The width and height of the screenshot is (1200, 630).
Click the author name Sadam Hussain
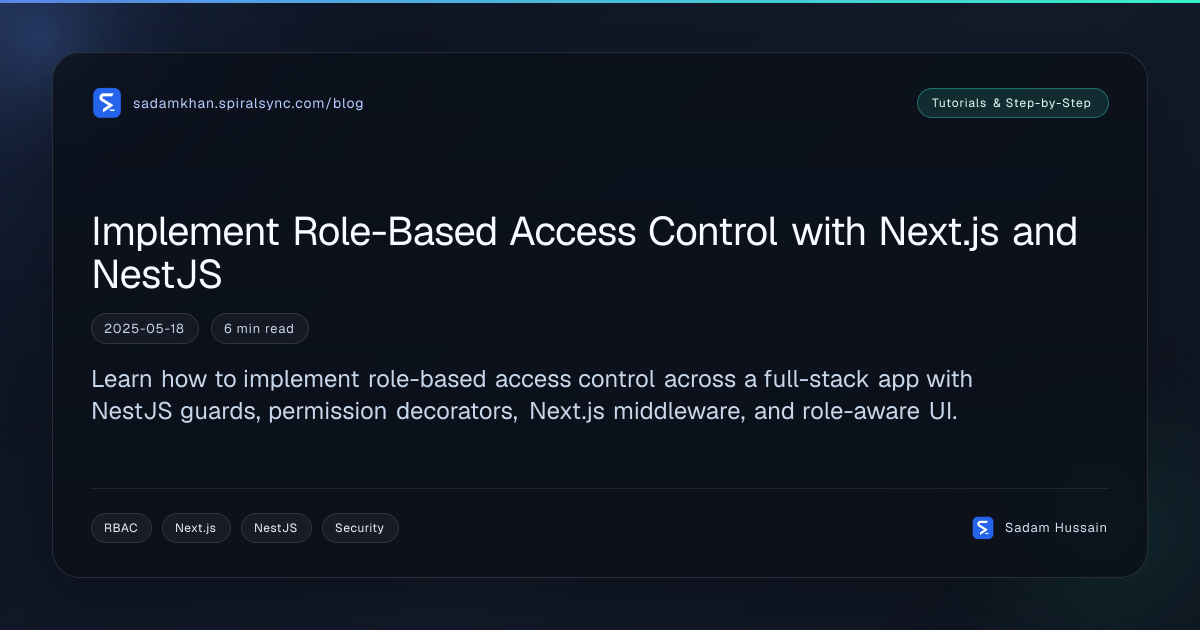point(1056,528)
